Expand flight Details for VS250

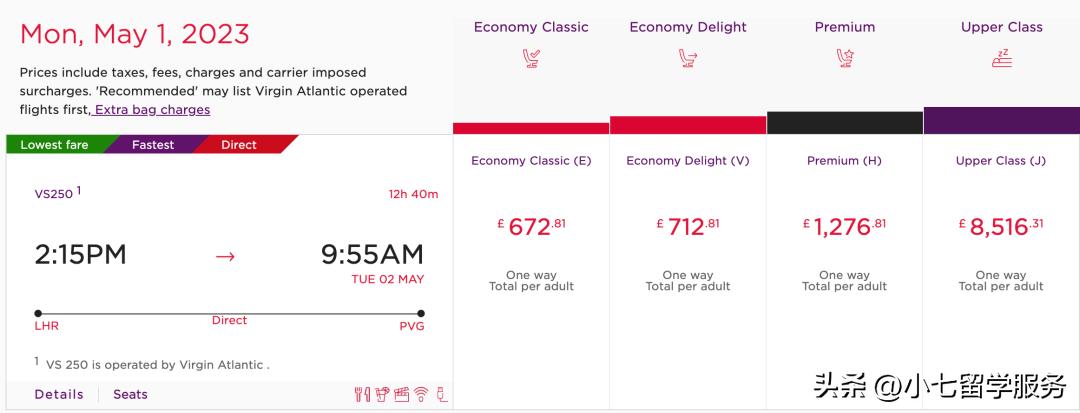[59, 394]
